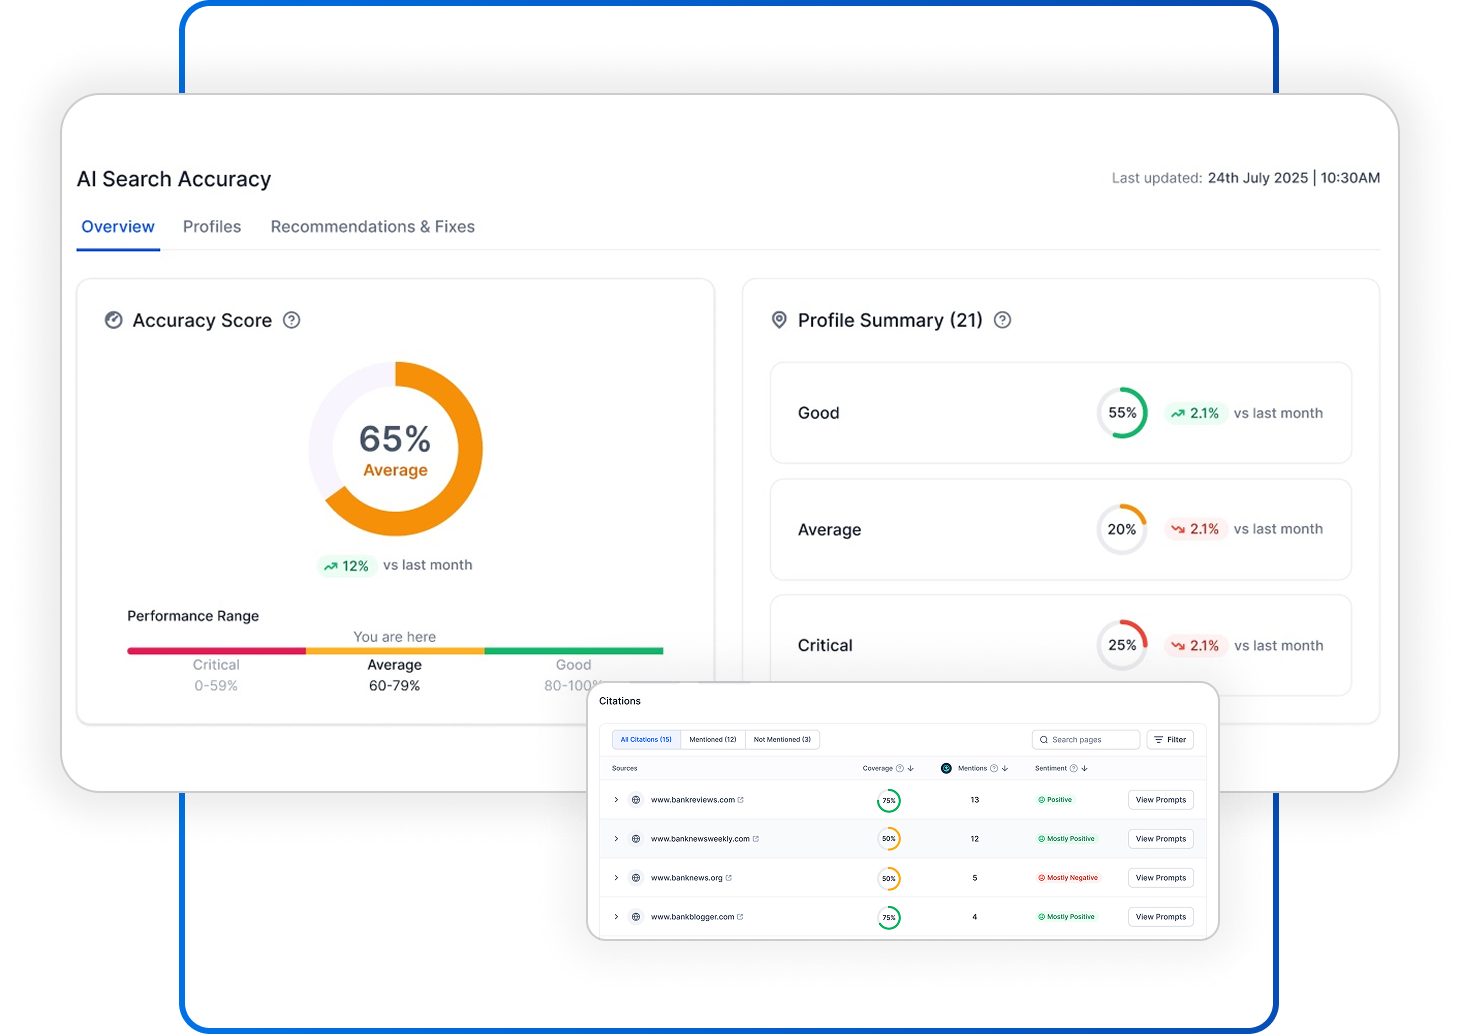Open the Filter options in Citations panel

[1170, 739]
